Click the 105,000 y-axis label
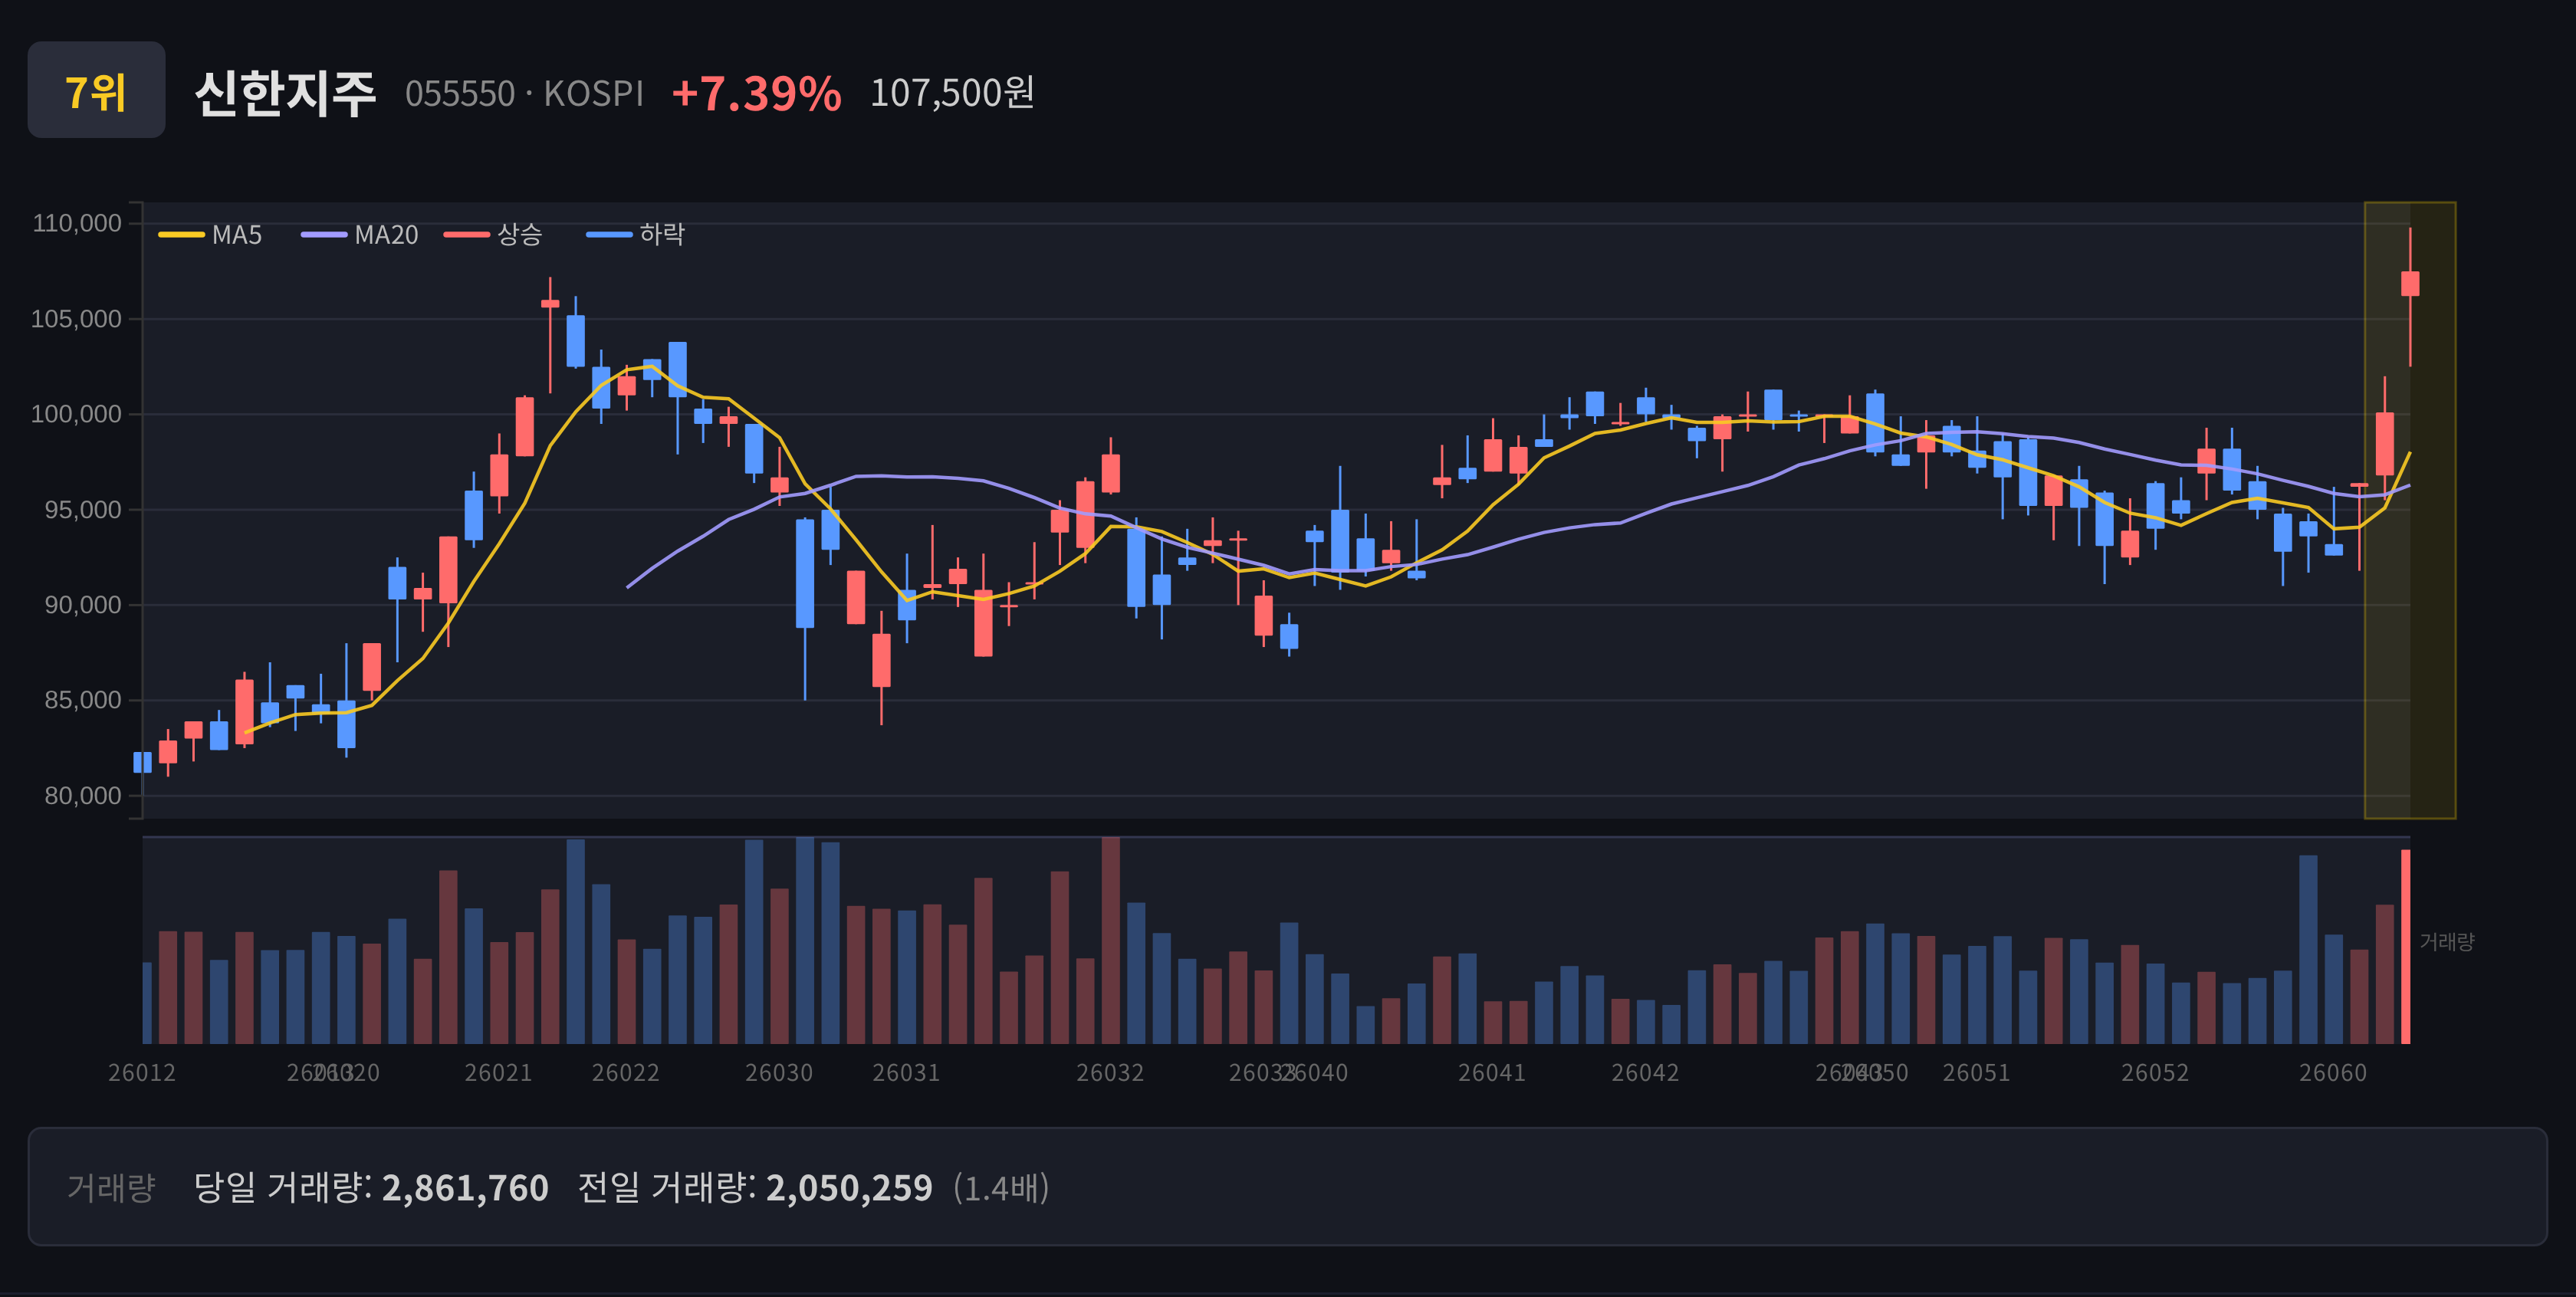 click(x=77, y=319)
